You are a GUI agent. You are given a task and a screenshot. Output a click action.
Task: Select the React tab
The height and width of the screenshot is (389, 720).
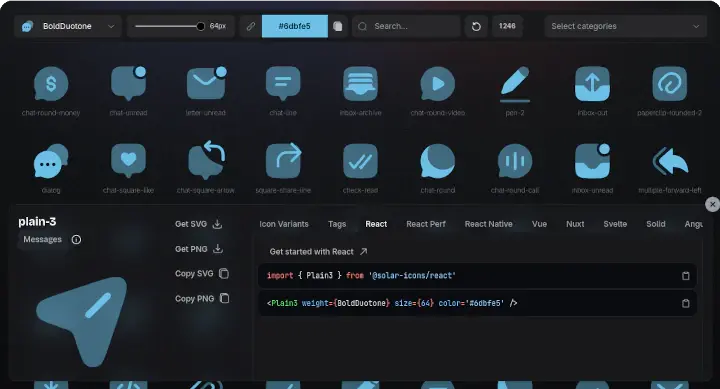coord(376,224)
